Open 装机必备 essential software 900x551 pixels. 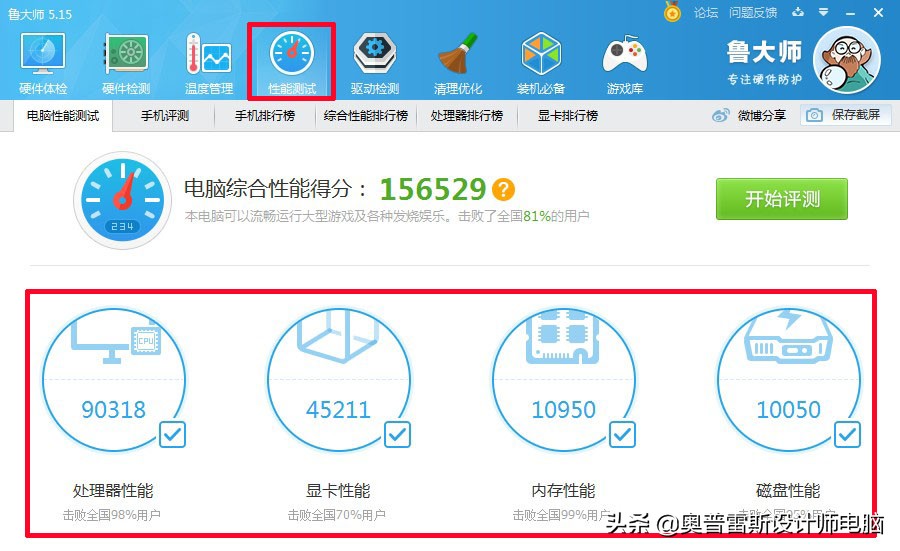click(x=541, y=63)
